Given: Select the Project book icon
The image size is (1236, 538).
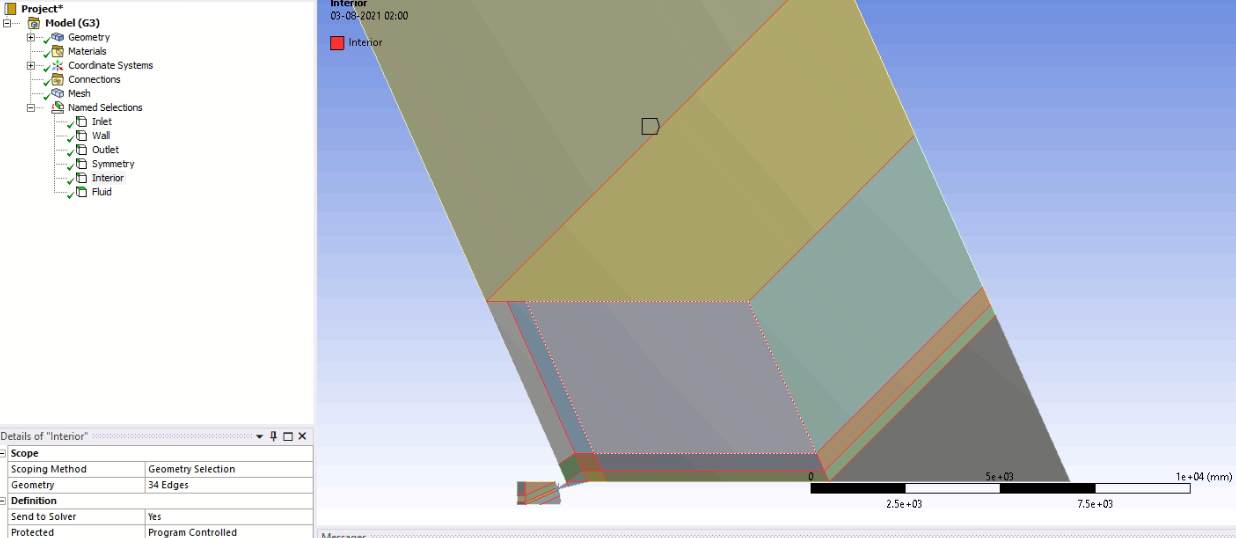Looking at the screenshot, I should point(11,9).
